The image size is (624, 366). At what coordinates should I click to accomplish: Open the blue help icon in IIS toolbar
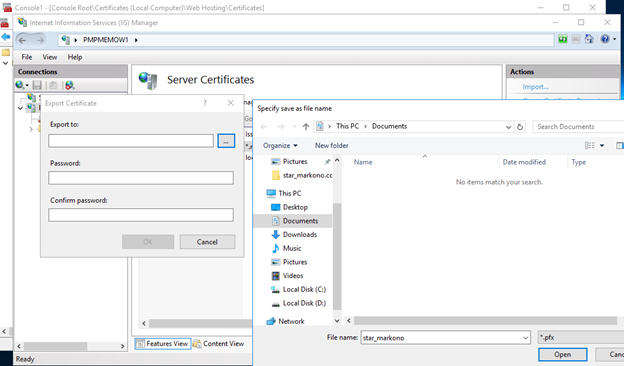(x=605, y=39)
